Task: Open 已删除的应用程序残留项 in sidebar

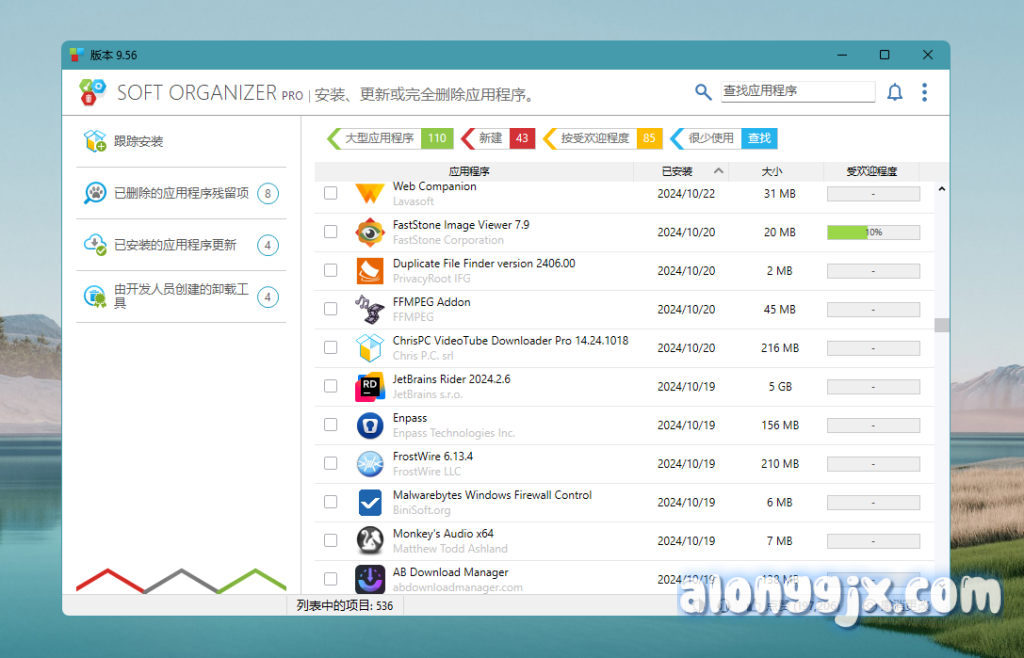Action: pyautogui.click(x=180, y=193)
